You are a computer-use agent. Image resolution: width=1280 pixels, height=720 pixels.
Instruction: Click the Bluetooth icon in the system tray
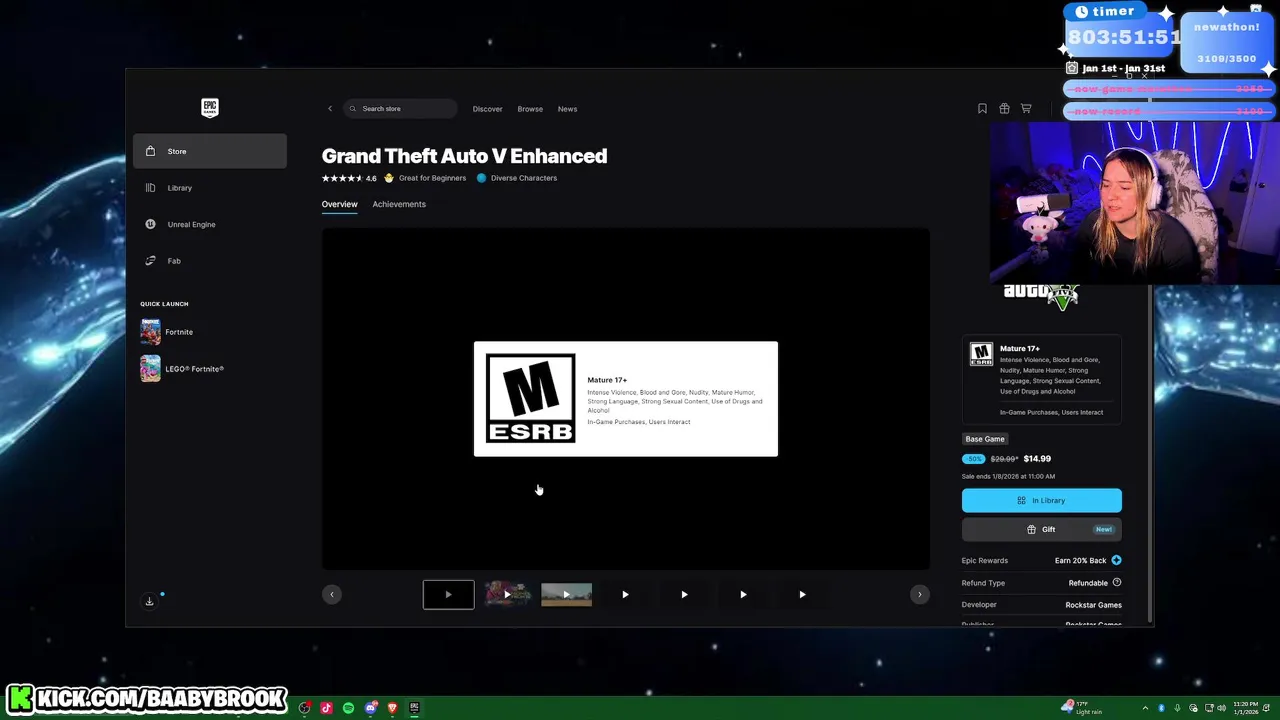(1162, 708)
